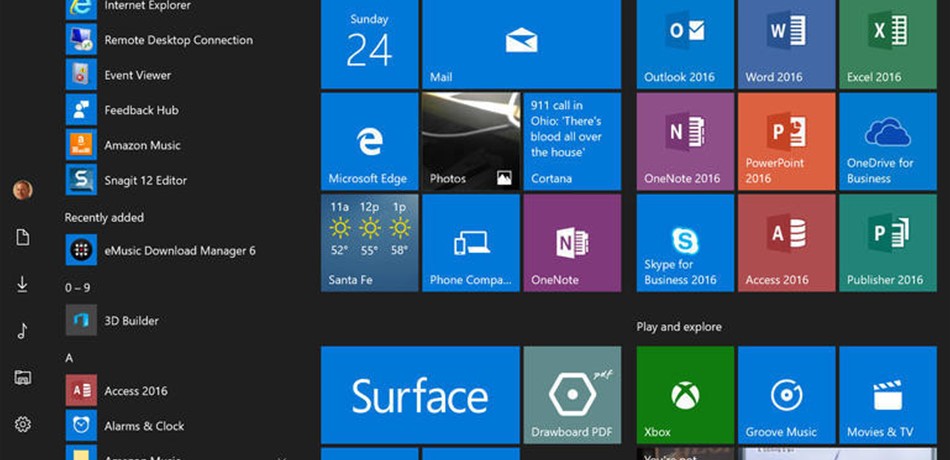Click the 'Recently added' section header

[x=104, y=218]
